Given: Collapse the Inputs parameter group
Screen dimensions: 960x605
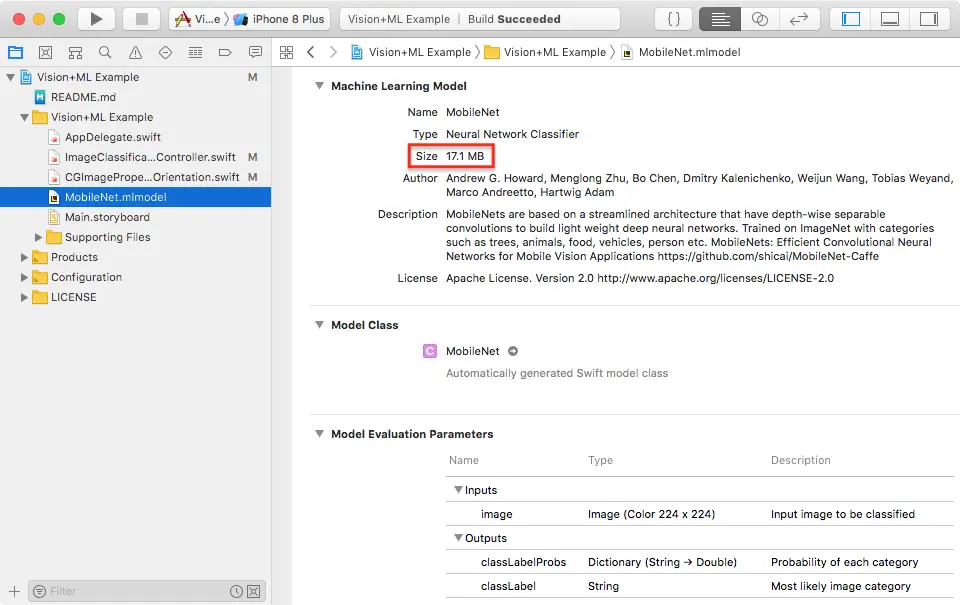Looking at the screenshot, I should click(x=458, y=490).
